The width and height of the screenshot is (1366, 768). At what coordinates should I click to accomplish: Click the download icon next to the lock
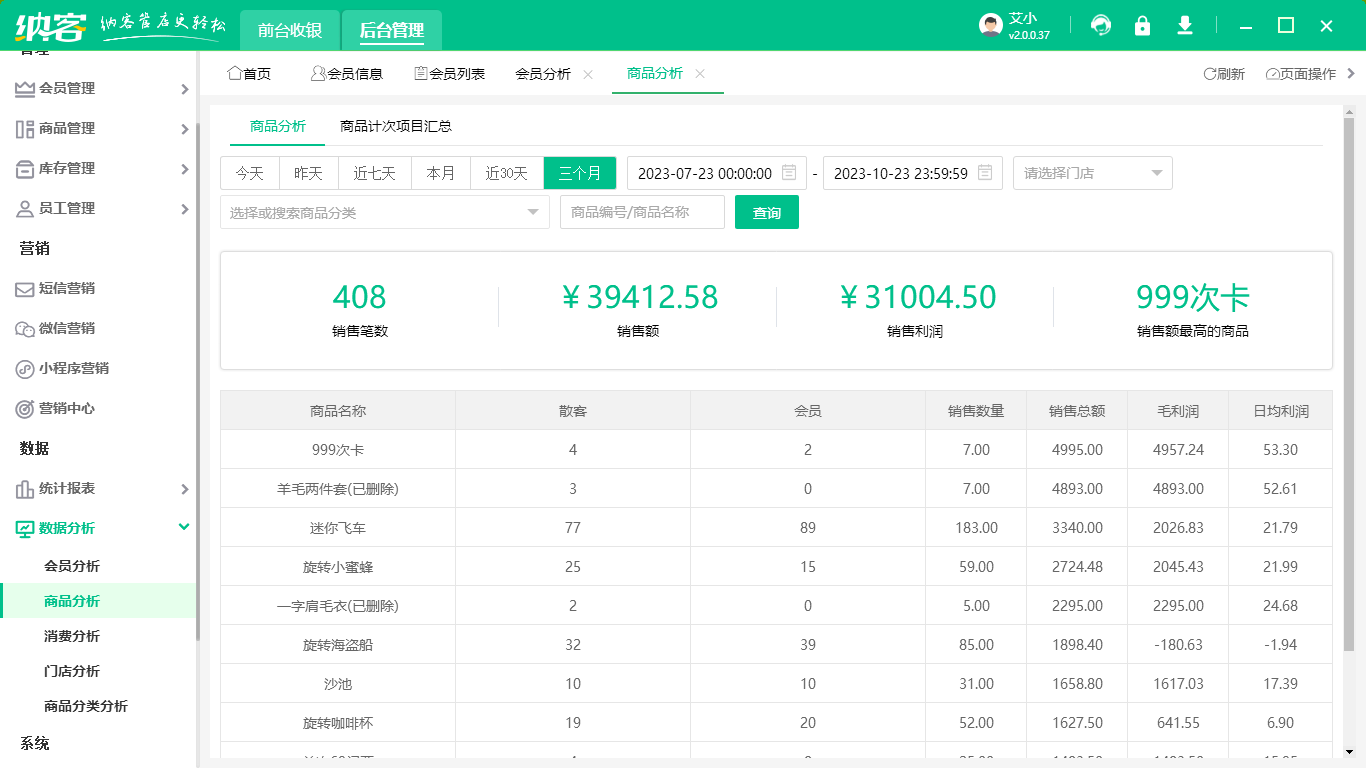1185,26
